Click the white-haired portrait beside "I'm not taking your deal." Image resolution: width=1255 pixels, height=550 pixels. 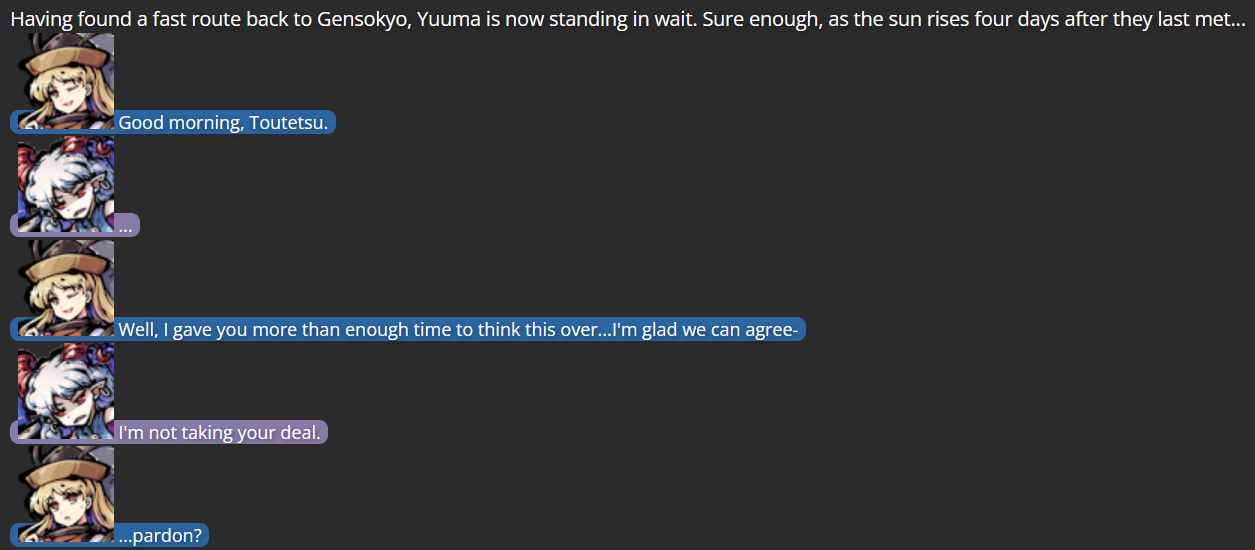tap(66, 391)
